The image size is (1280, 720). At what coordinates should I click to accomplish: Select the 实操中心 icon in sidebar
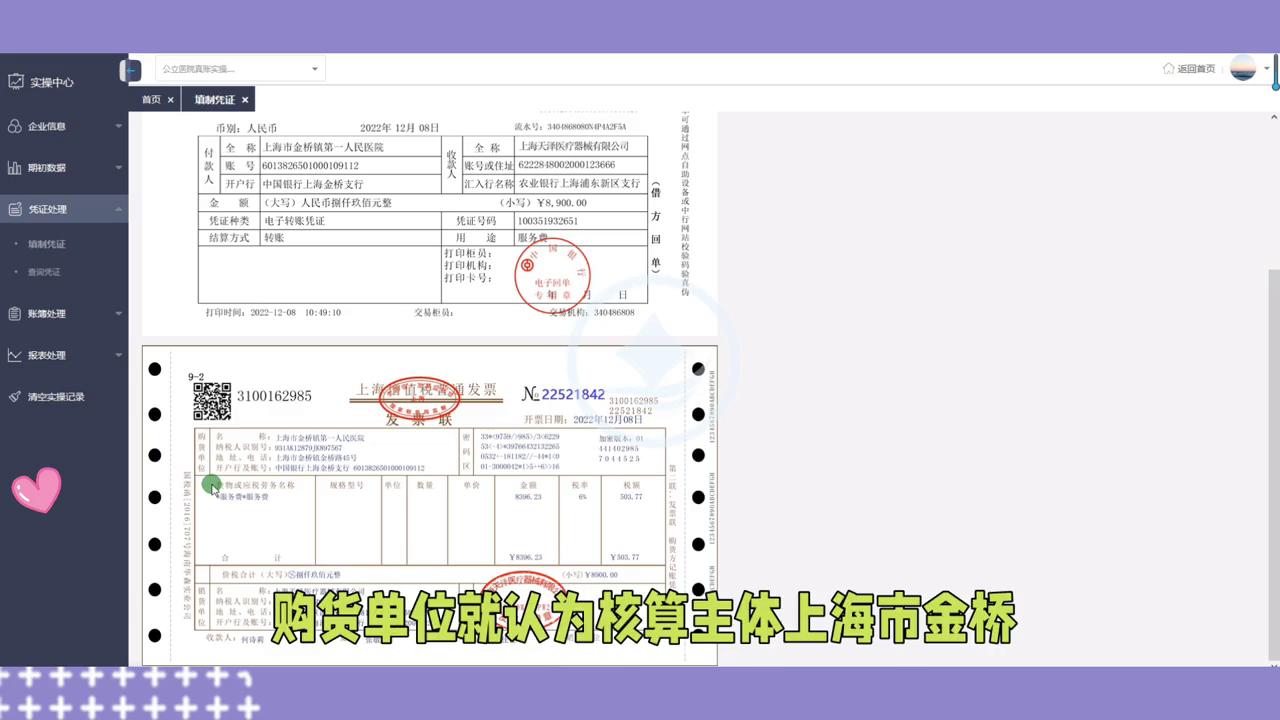(17, 82)
